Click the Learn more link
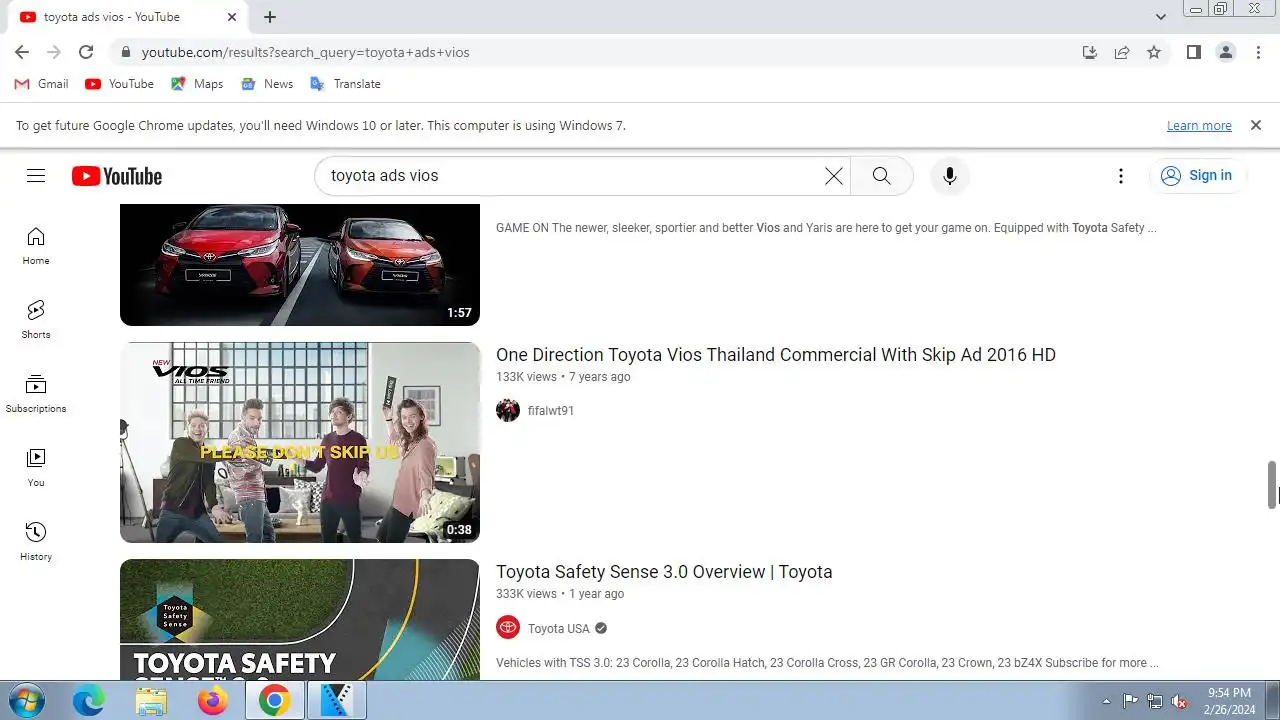Viewport: 1280px width, 720px height. [1199, 126]
